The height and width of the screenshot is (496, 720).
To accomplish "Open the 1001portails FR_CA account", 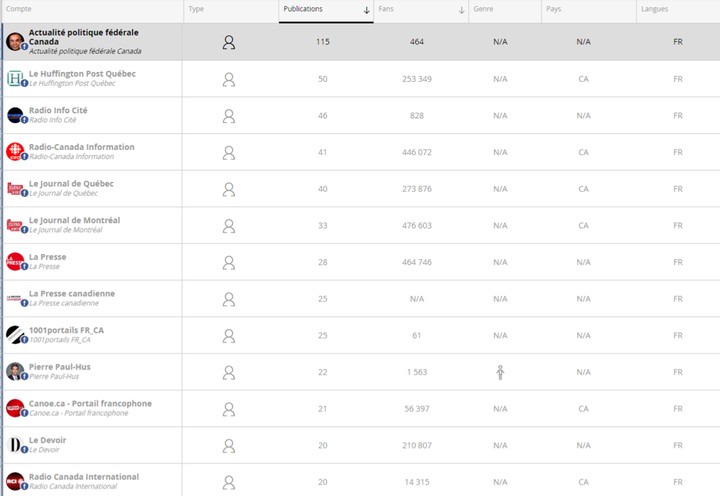I will [x=66, y=330].
